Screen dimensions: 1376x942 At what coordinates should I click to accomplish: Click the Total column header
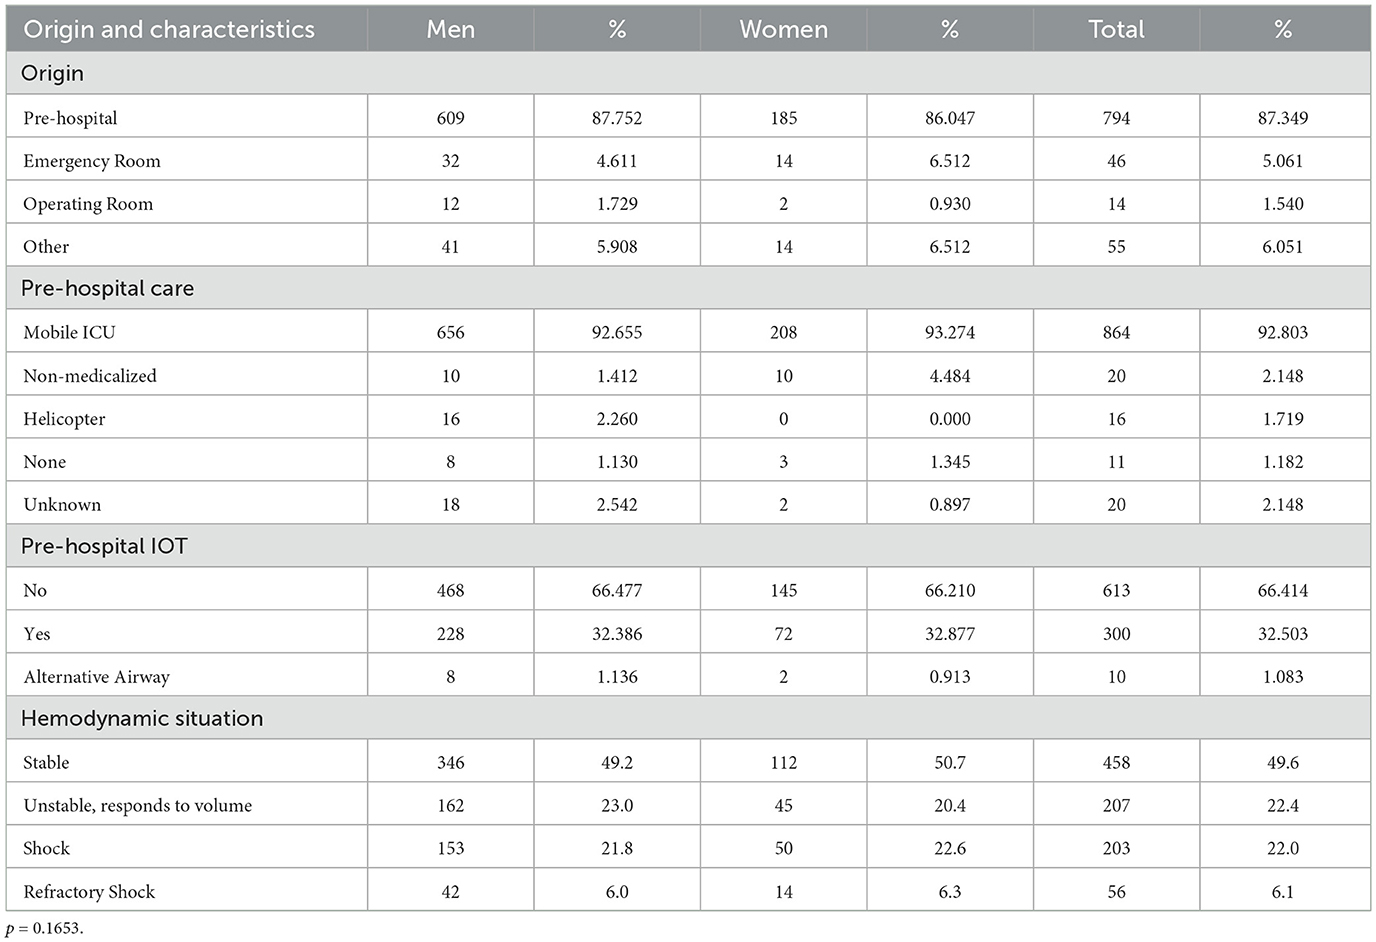click(1116, 30)
